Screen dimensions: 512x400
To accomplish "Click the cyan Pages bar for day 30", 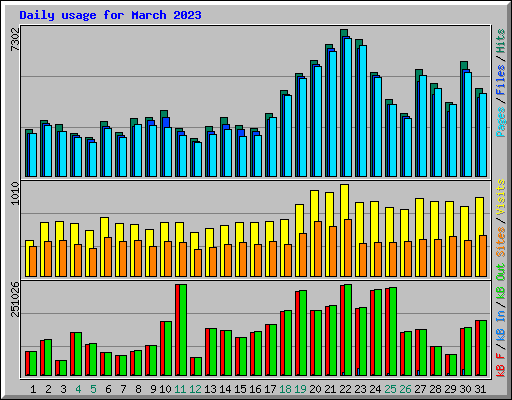I will click(468, 124).
